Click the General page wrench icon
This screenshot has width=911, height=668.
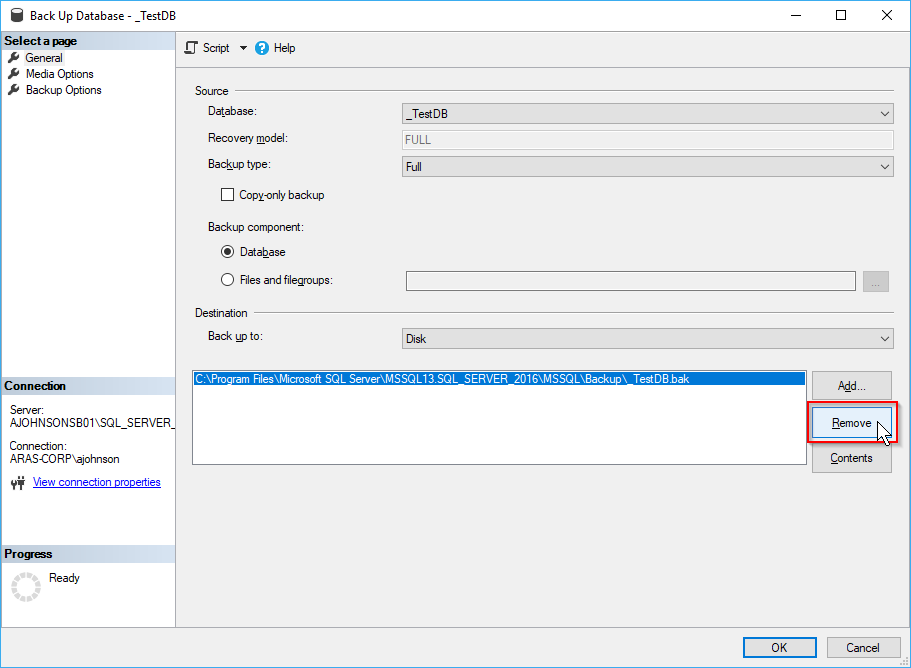(14, 58)
